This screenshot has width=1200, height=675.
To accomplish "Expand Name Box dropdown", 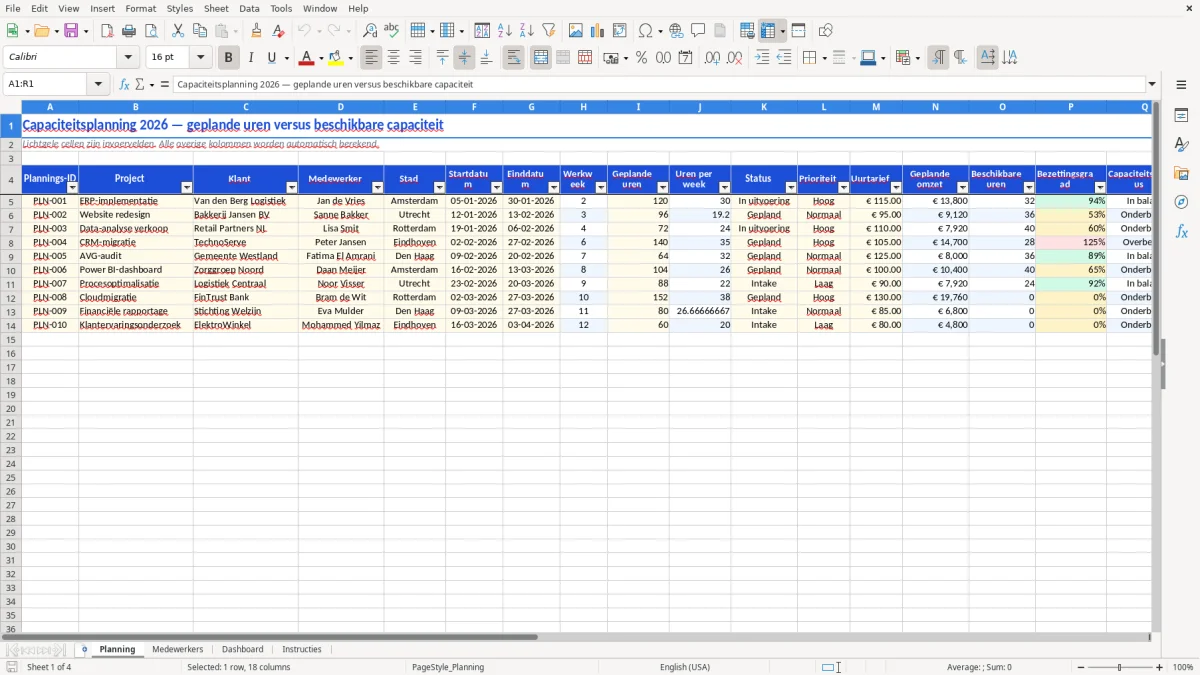I will point(98,85).
